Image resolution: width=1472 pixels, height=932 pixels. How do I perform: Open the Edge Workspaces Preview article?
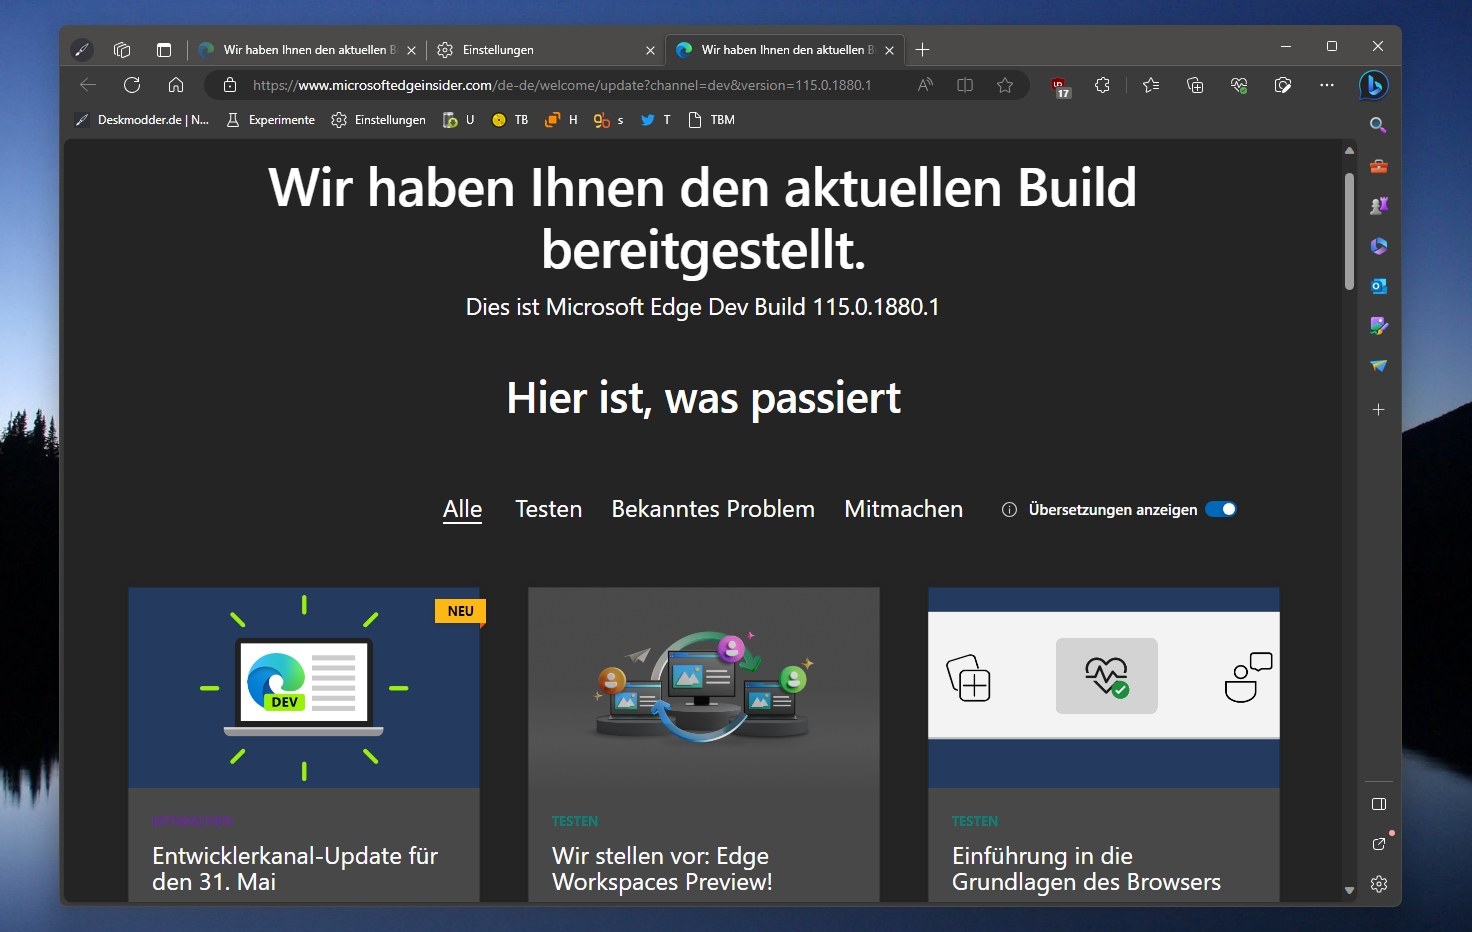(x=662, y=869)
